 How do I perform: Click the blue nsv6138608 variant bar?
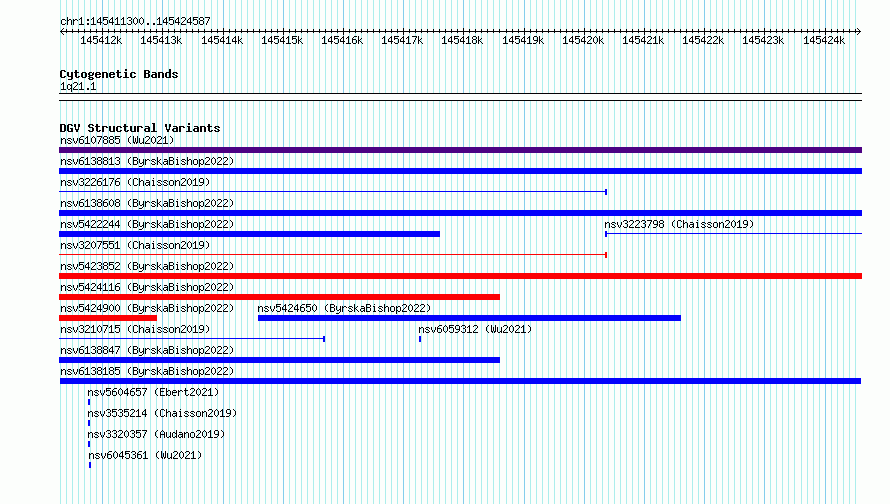[x=460, y=213]
